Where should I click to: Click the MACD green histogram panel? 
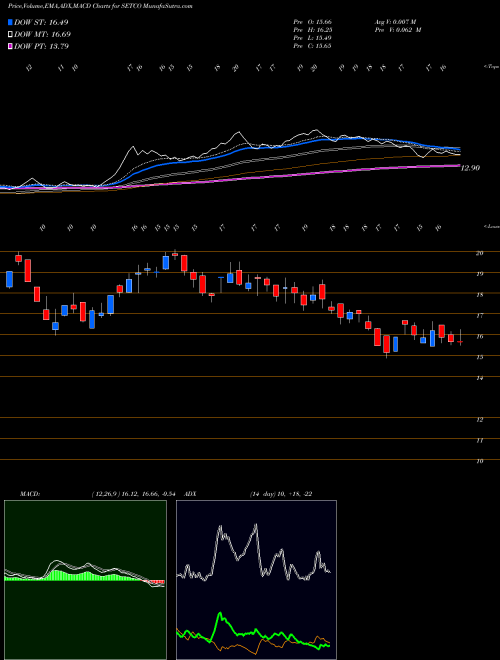(x=85, y=580)
